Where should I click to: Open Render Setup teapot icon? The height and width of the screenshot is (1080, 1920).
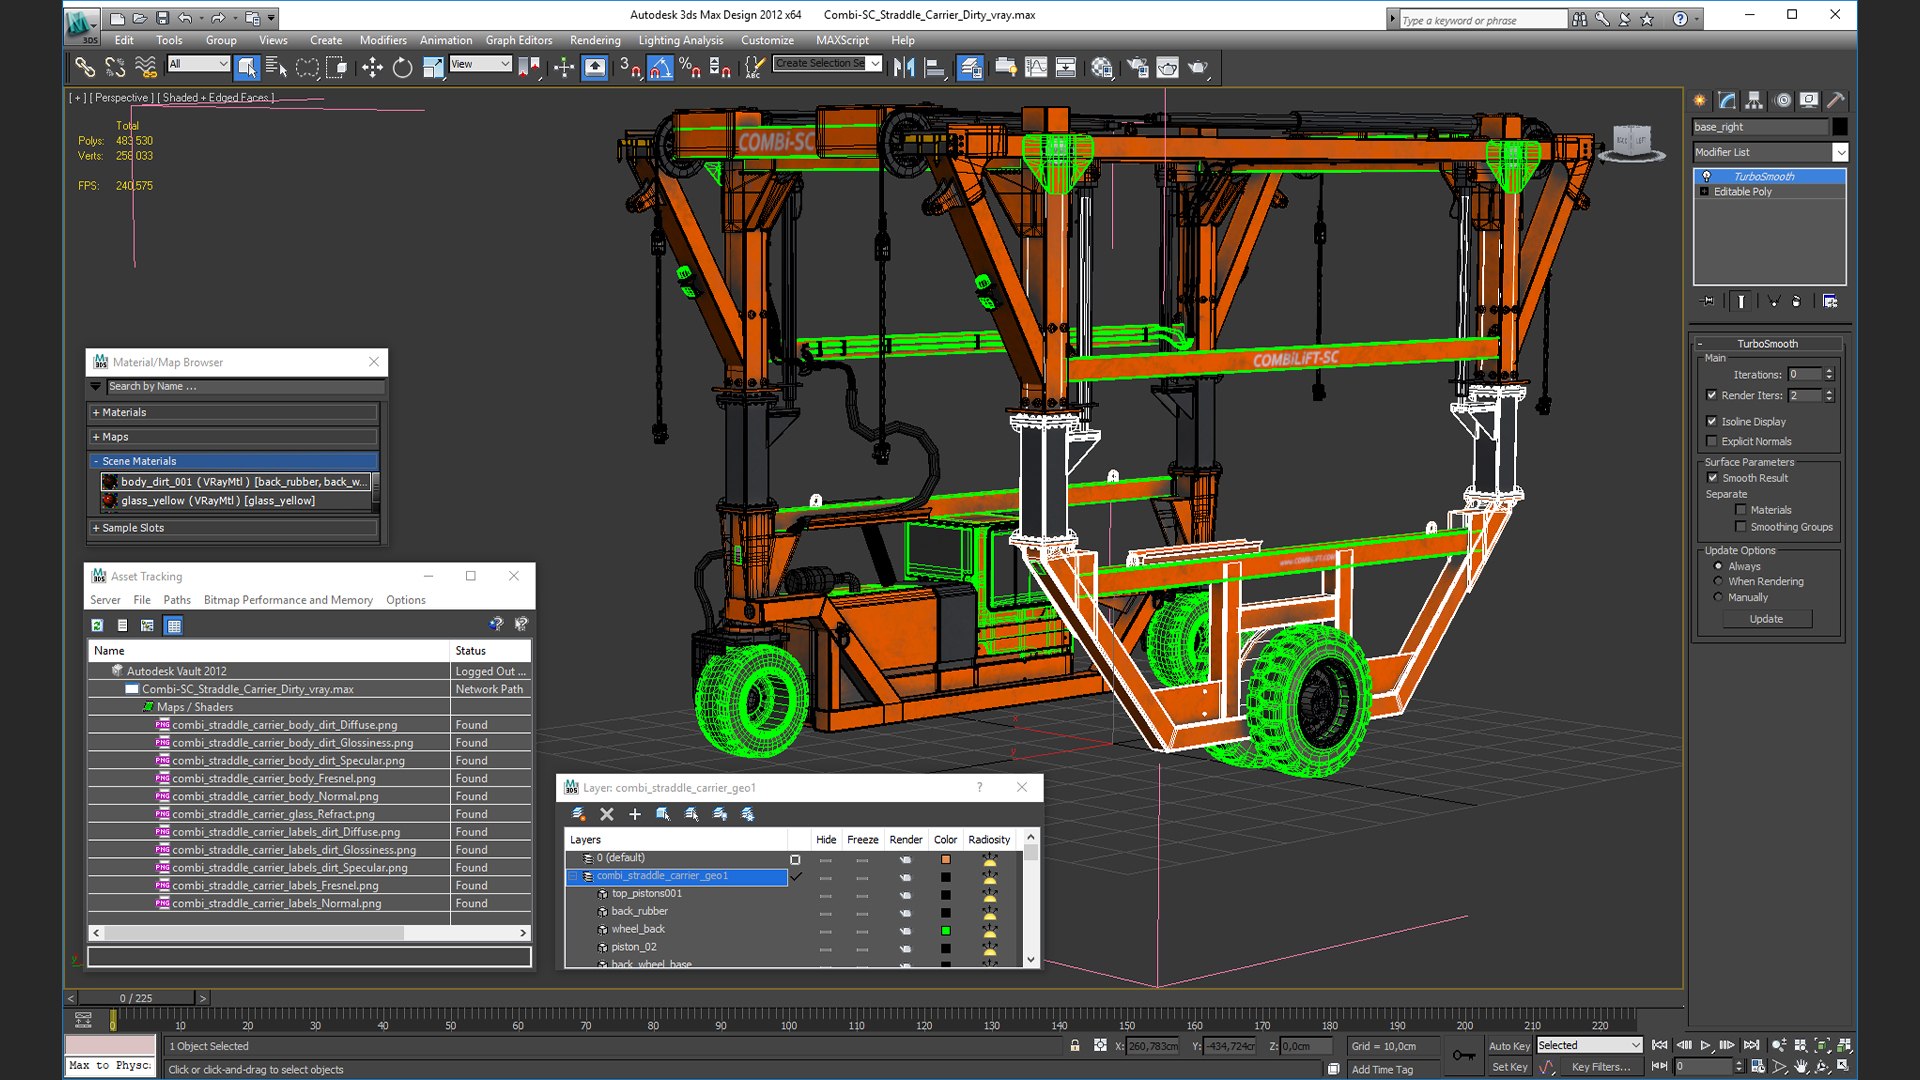pos(1137,67)
